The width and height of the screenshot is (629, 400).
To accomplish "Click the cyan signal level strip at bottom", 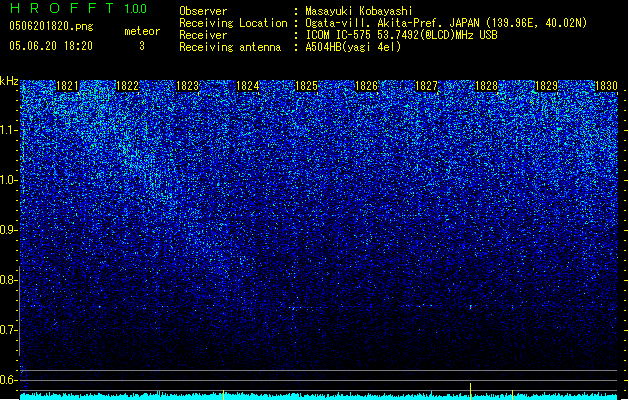I will pos(319,396).
